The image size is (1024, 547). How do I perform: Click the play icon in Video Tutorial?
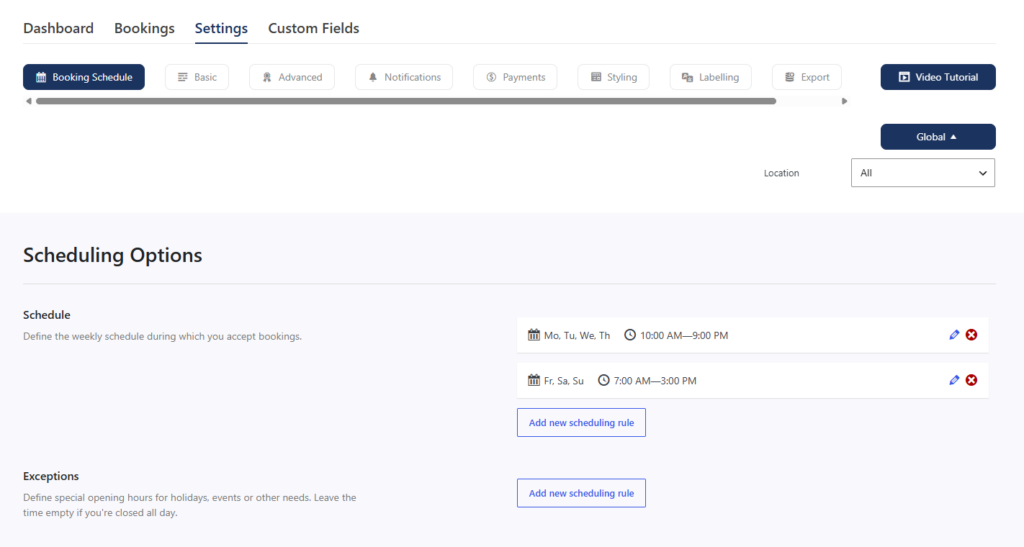pos(904,77)
